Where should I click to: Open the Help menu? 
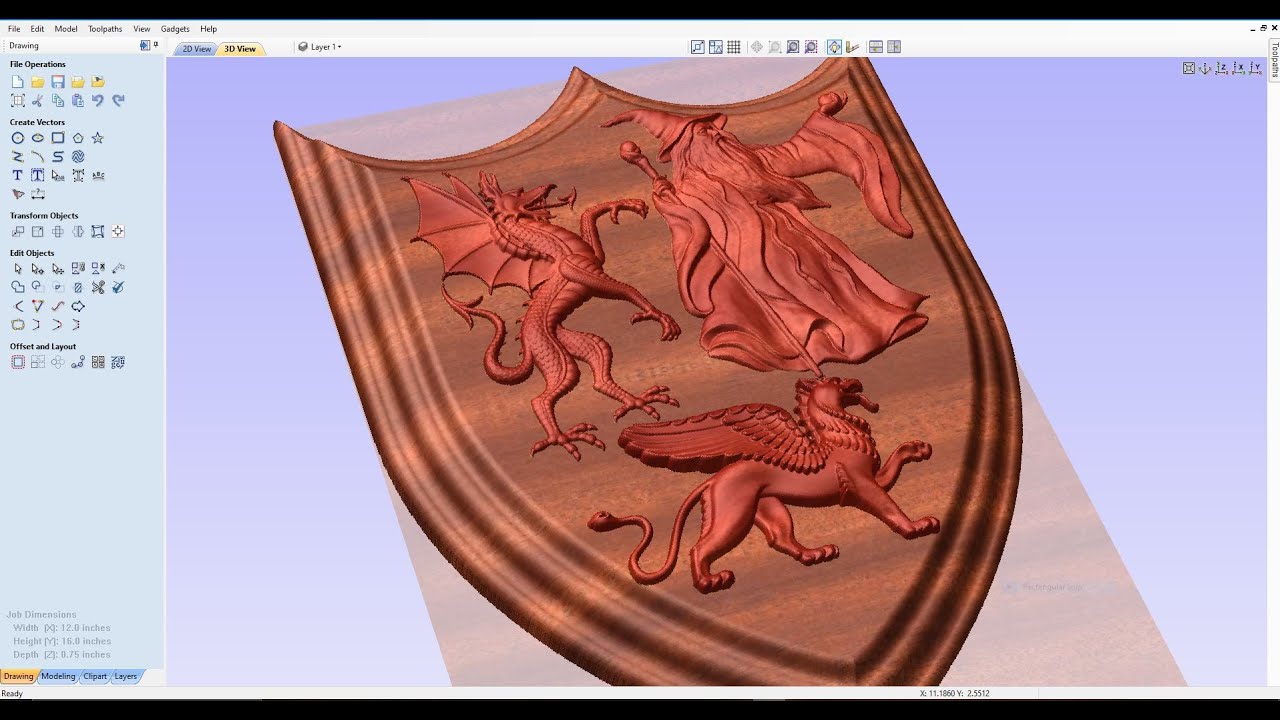coord(208,29)
